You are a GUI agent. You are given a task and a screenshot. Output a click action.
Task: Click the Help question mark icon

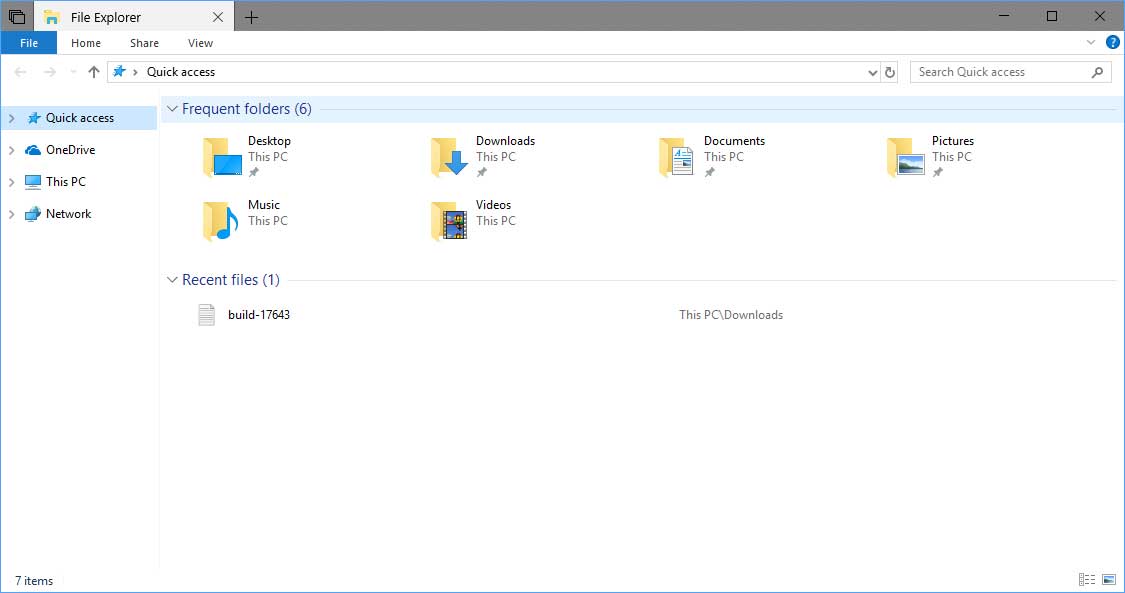pos(1112,43)
